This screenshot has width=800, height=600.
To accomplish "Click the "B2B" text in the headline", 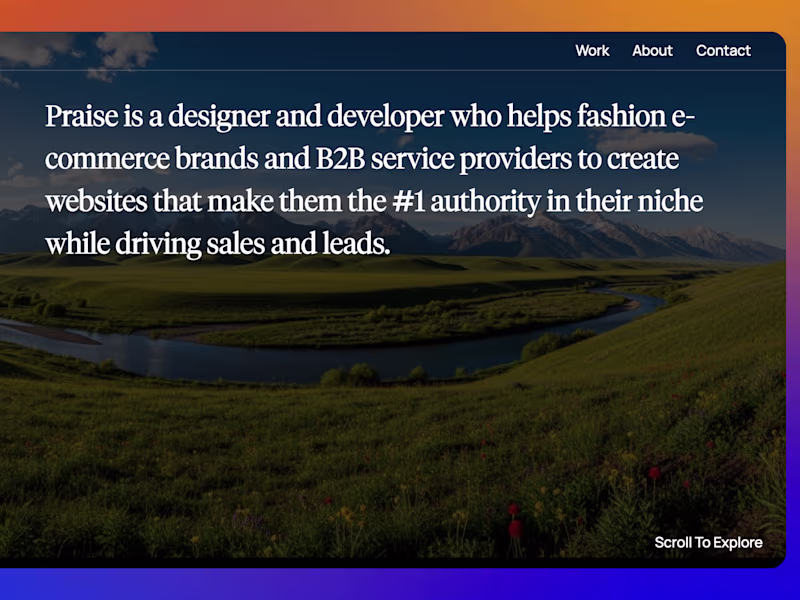I will pos(340,159).
